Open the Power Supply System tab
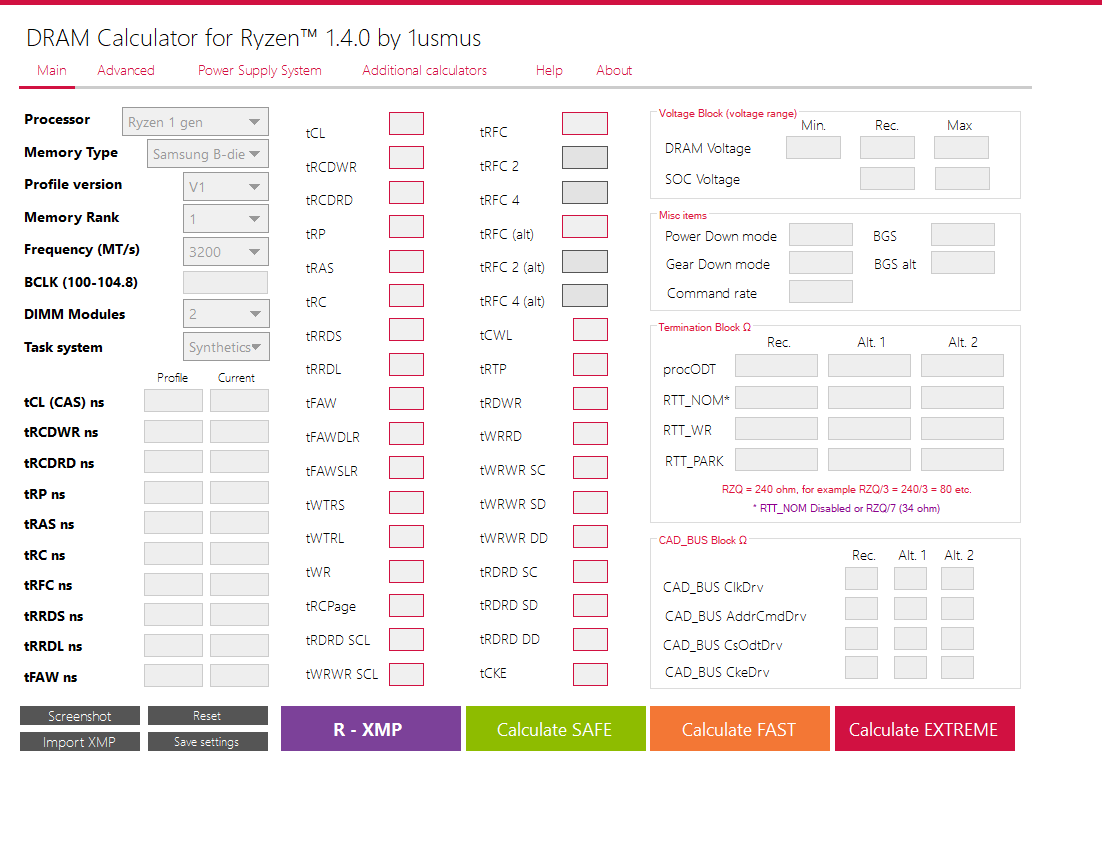The height and width of the screenshot is (841, 1102). [x=259, y=70]
